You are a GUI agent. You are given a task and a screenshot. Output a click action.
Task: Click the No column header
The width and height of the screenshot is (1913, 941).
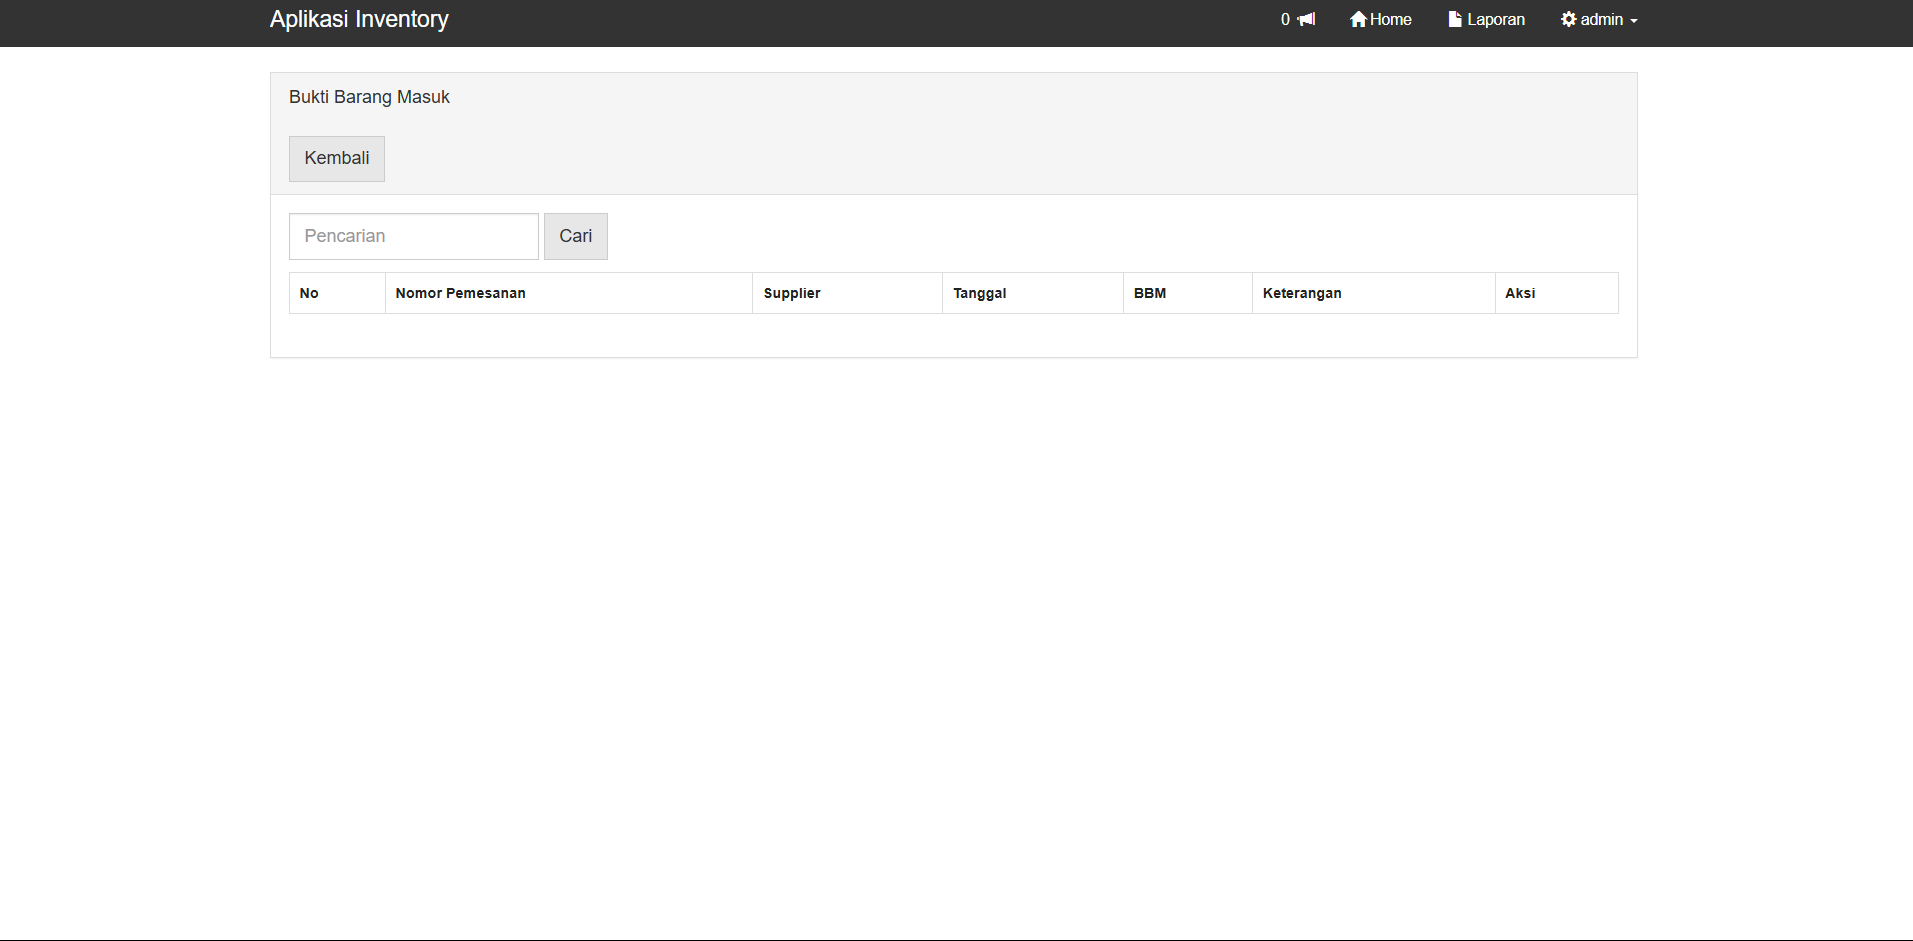(309, 293)
